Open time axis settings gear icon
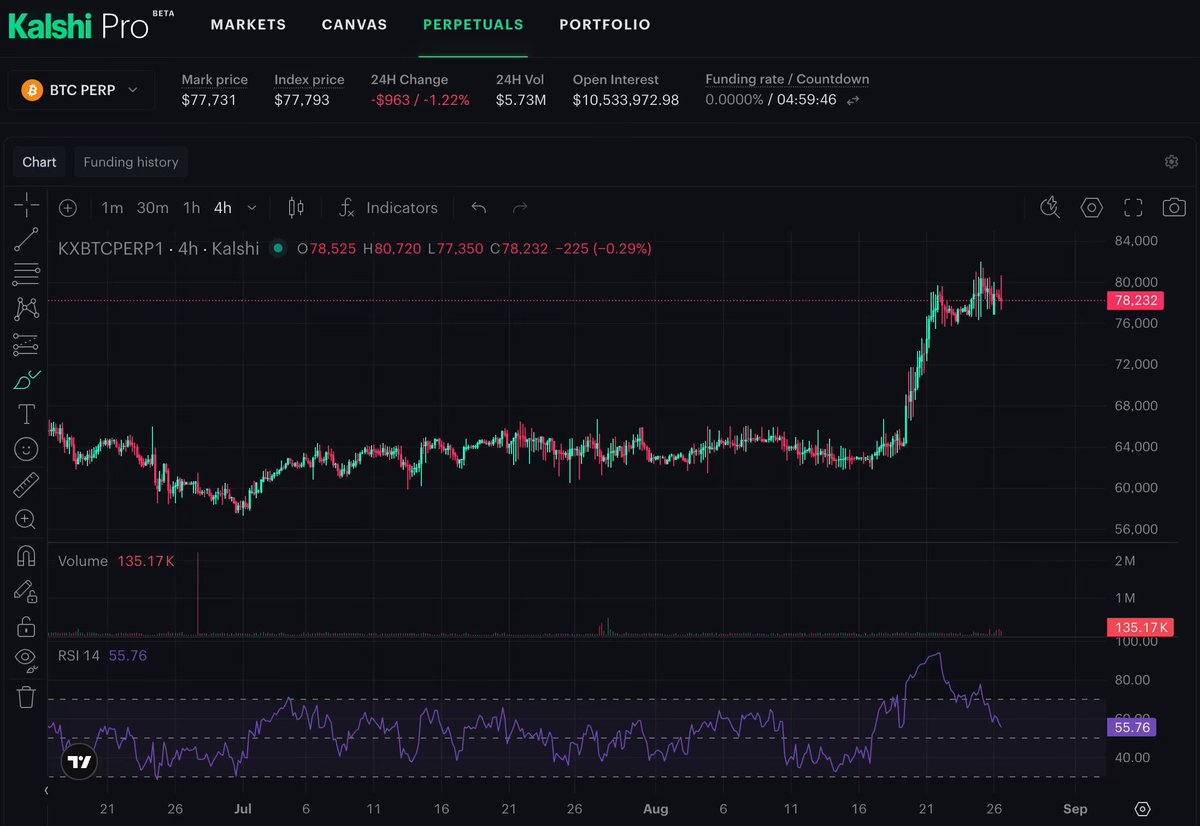This screenshot has height=826, width=1200. [x=1144, y=808]
